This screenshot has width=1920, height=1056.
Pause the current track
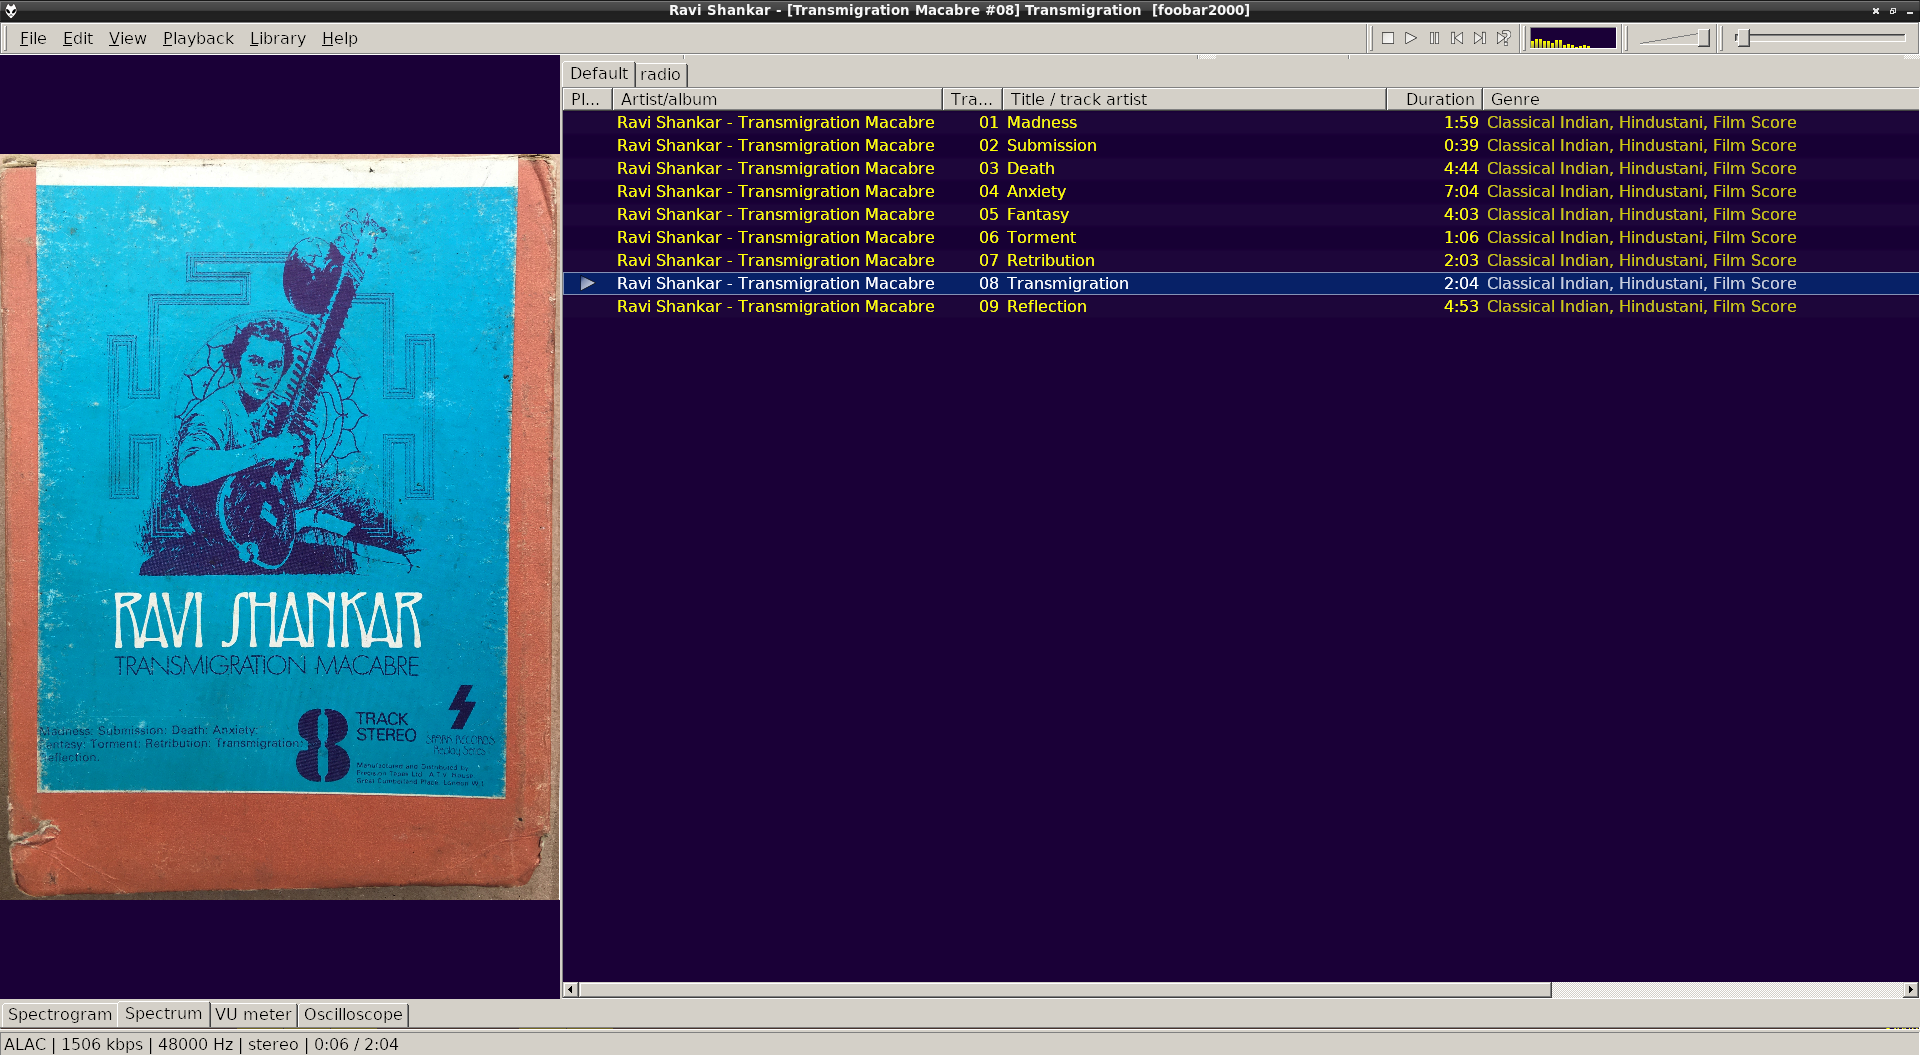pos(1434,38)
